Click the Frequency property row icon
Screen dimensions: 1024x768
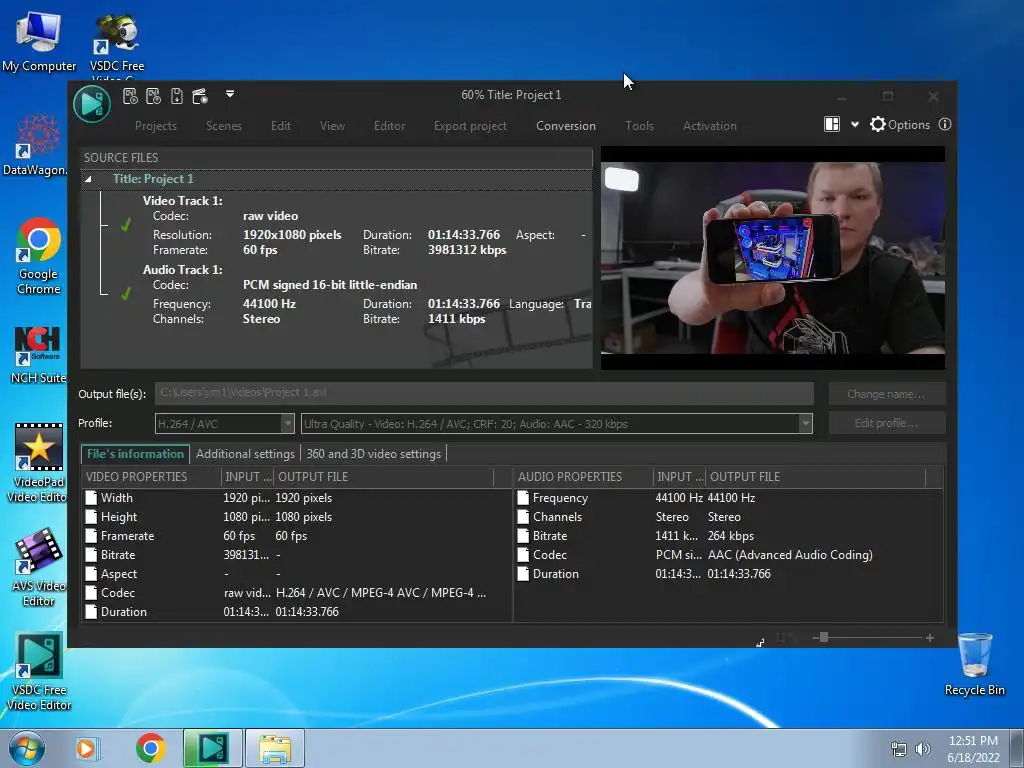523,498
